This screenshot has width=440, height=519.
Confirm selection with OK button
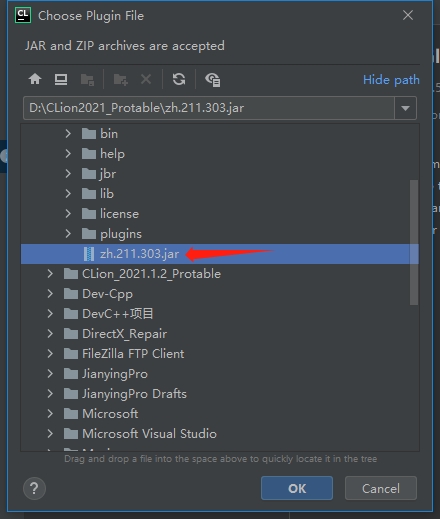point(297,488)
